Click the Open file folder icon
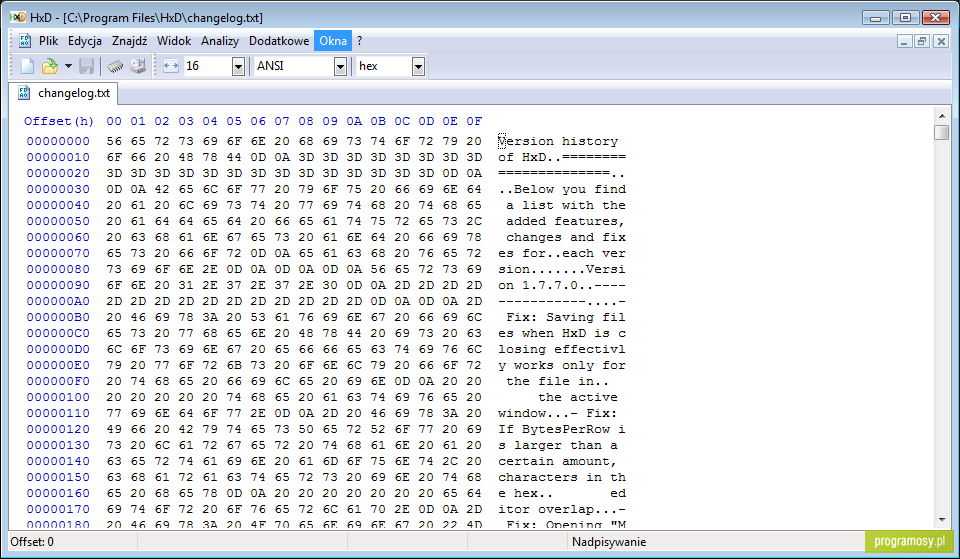Screen dimensions: 960x559 coord(50,66)
